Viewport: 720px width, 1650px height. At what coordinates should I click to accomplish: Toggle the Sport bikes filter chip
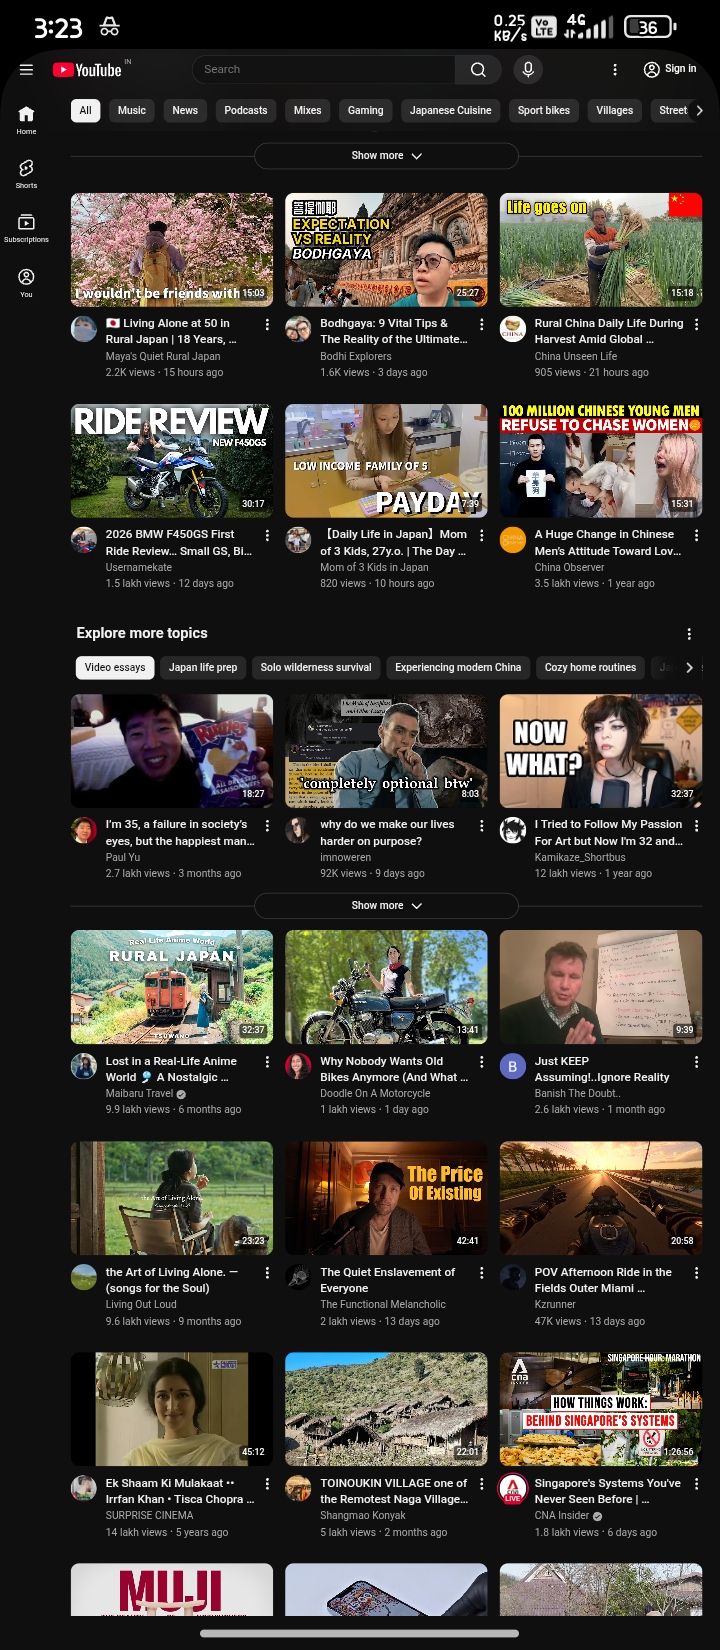pyautogui.click(x=543, y=110)
